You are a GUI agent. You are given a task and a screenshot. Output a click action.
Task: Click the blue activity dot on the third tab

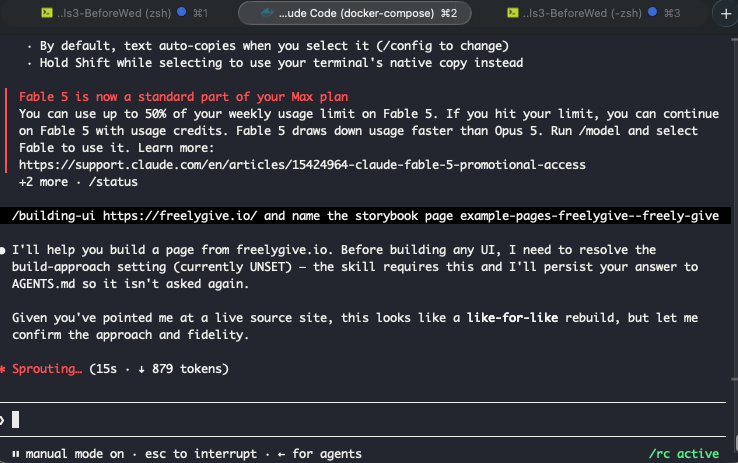[x=652, y=12]
